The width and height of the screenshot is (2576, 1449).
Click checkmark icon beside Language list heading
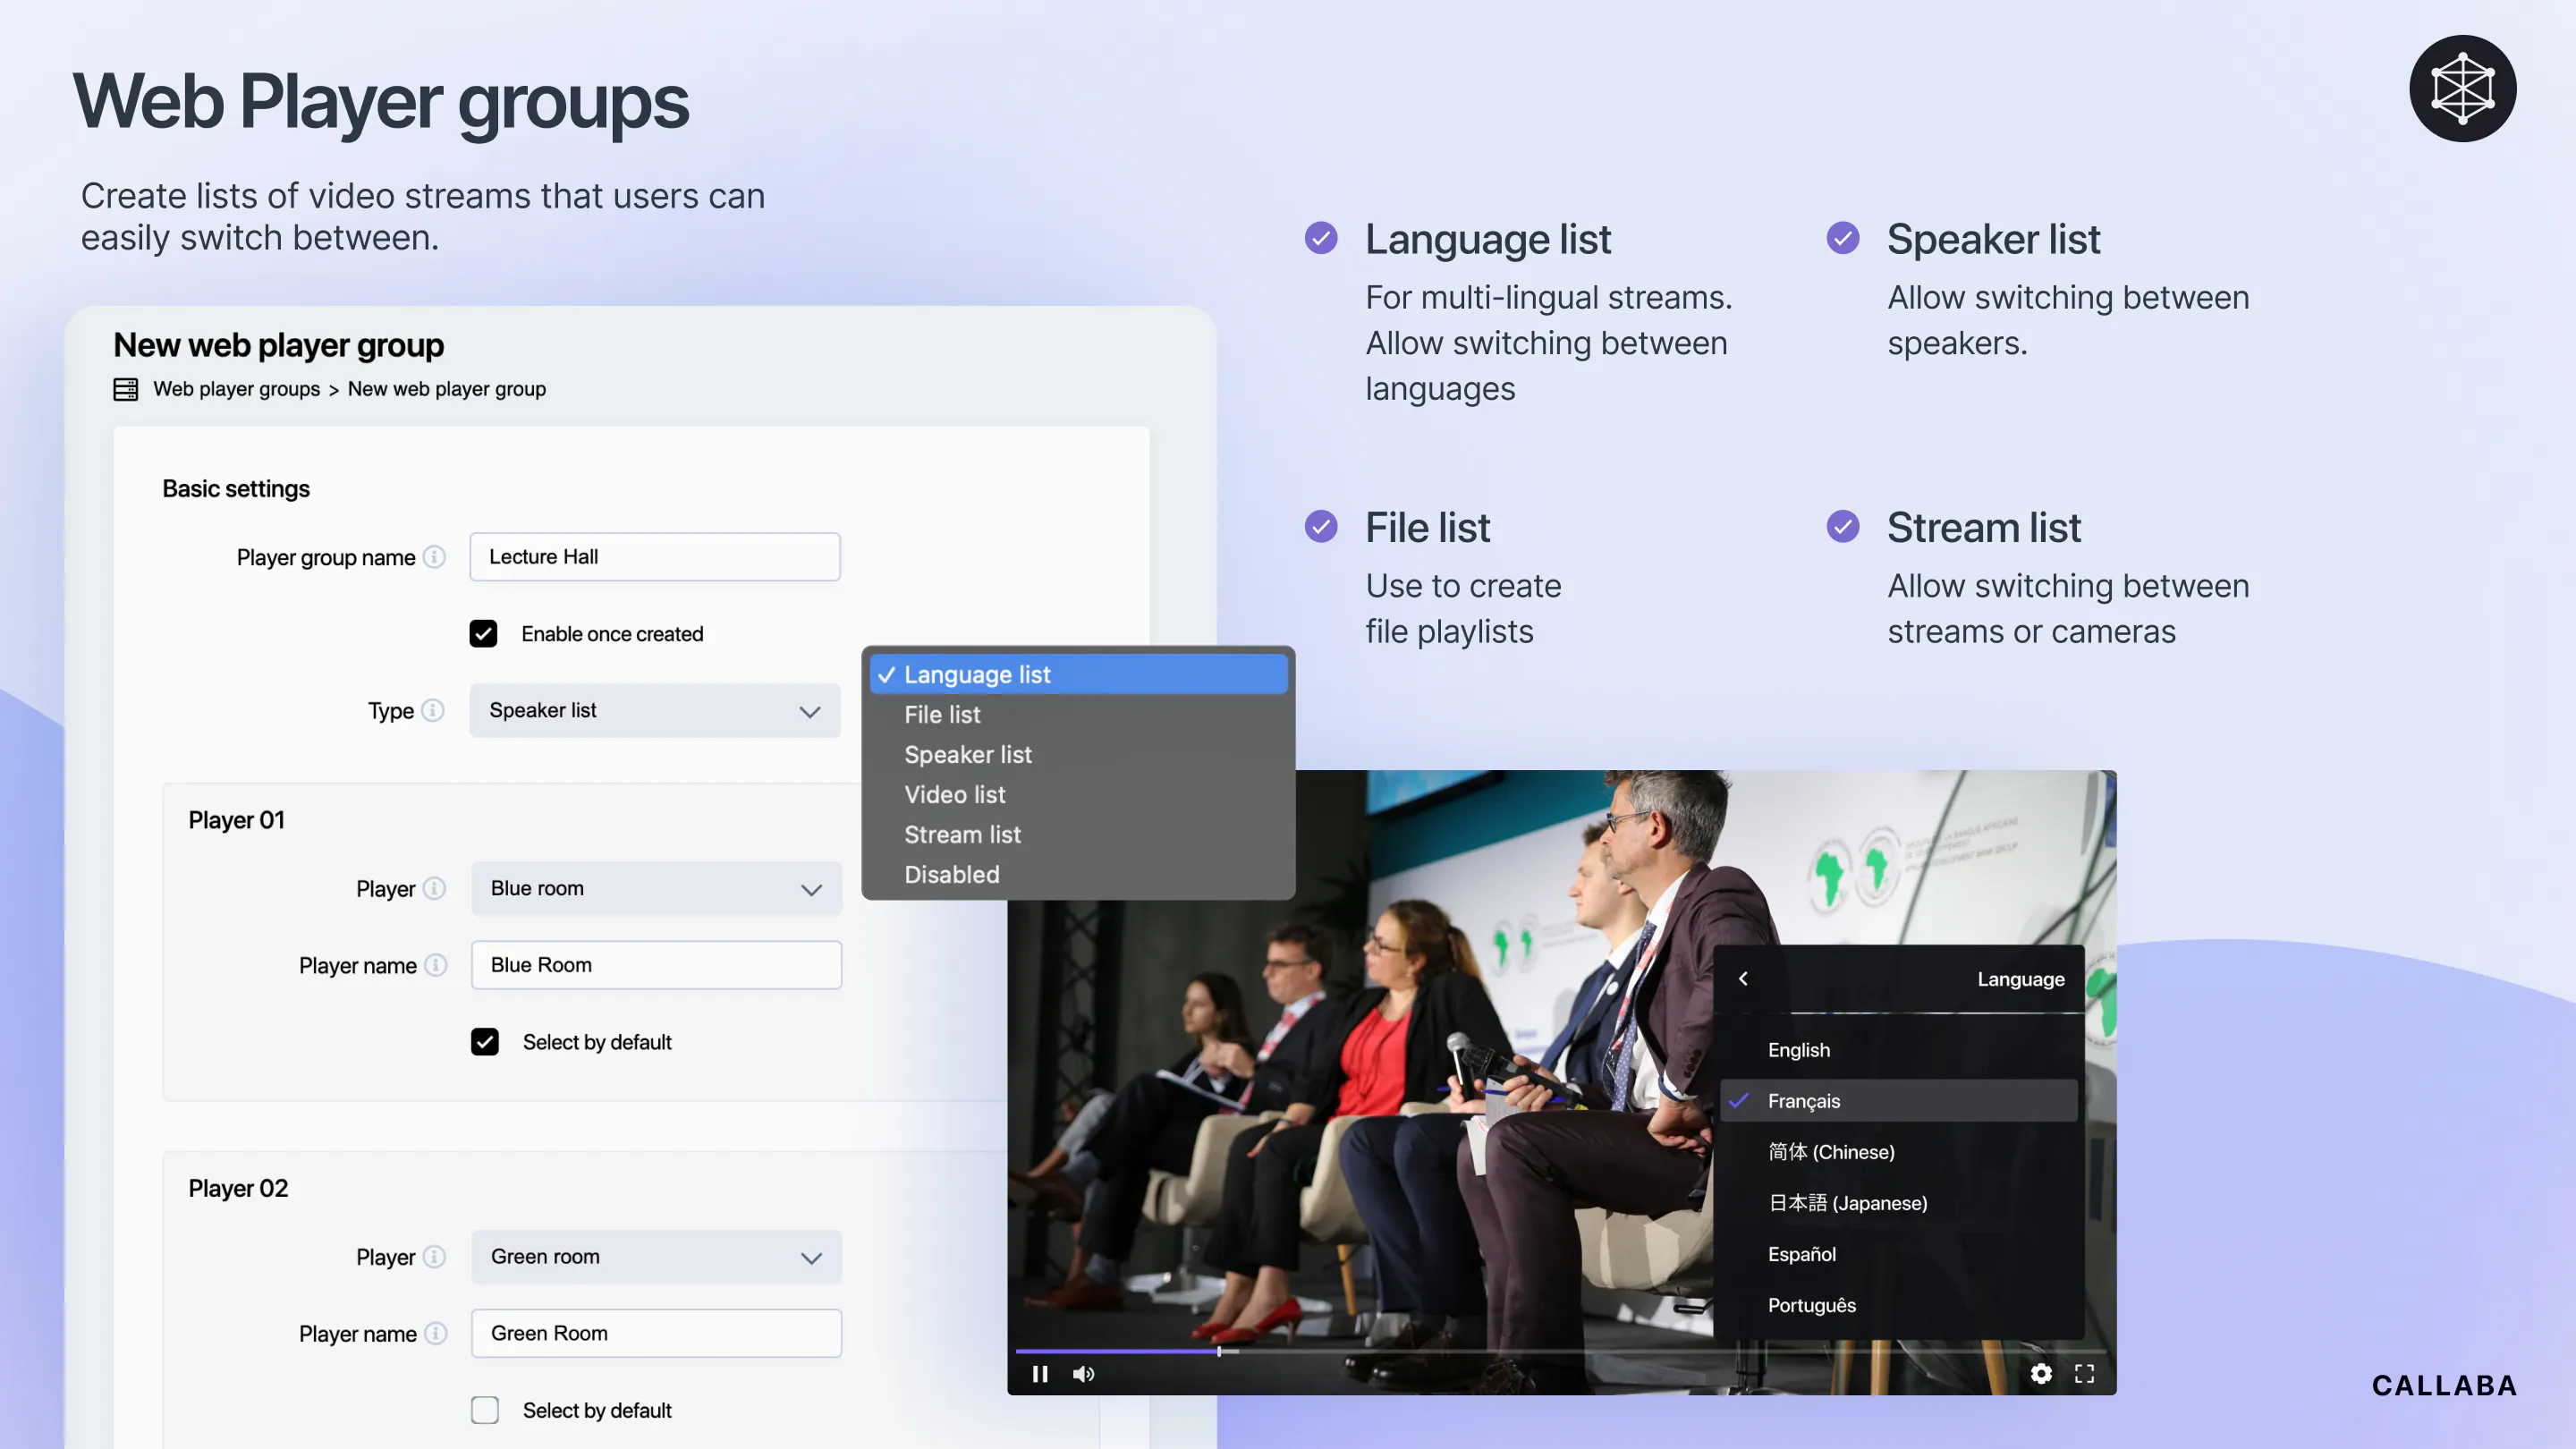(x=1321, y=238)
